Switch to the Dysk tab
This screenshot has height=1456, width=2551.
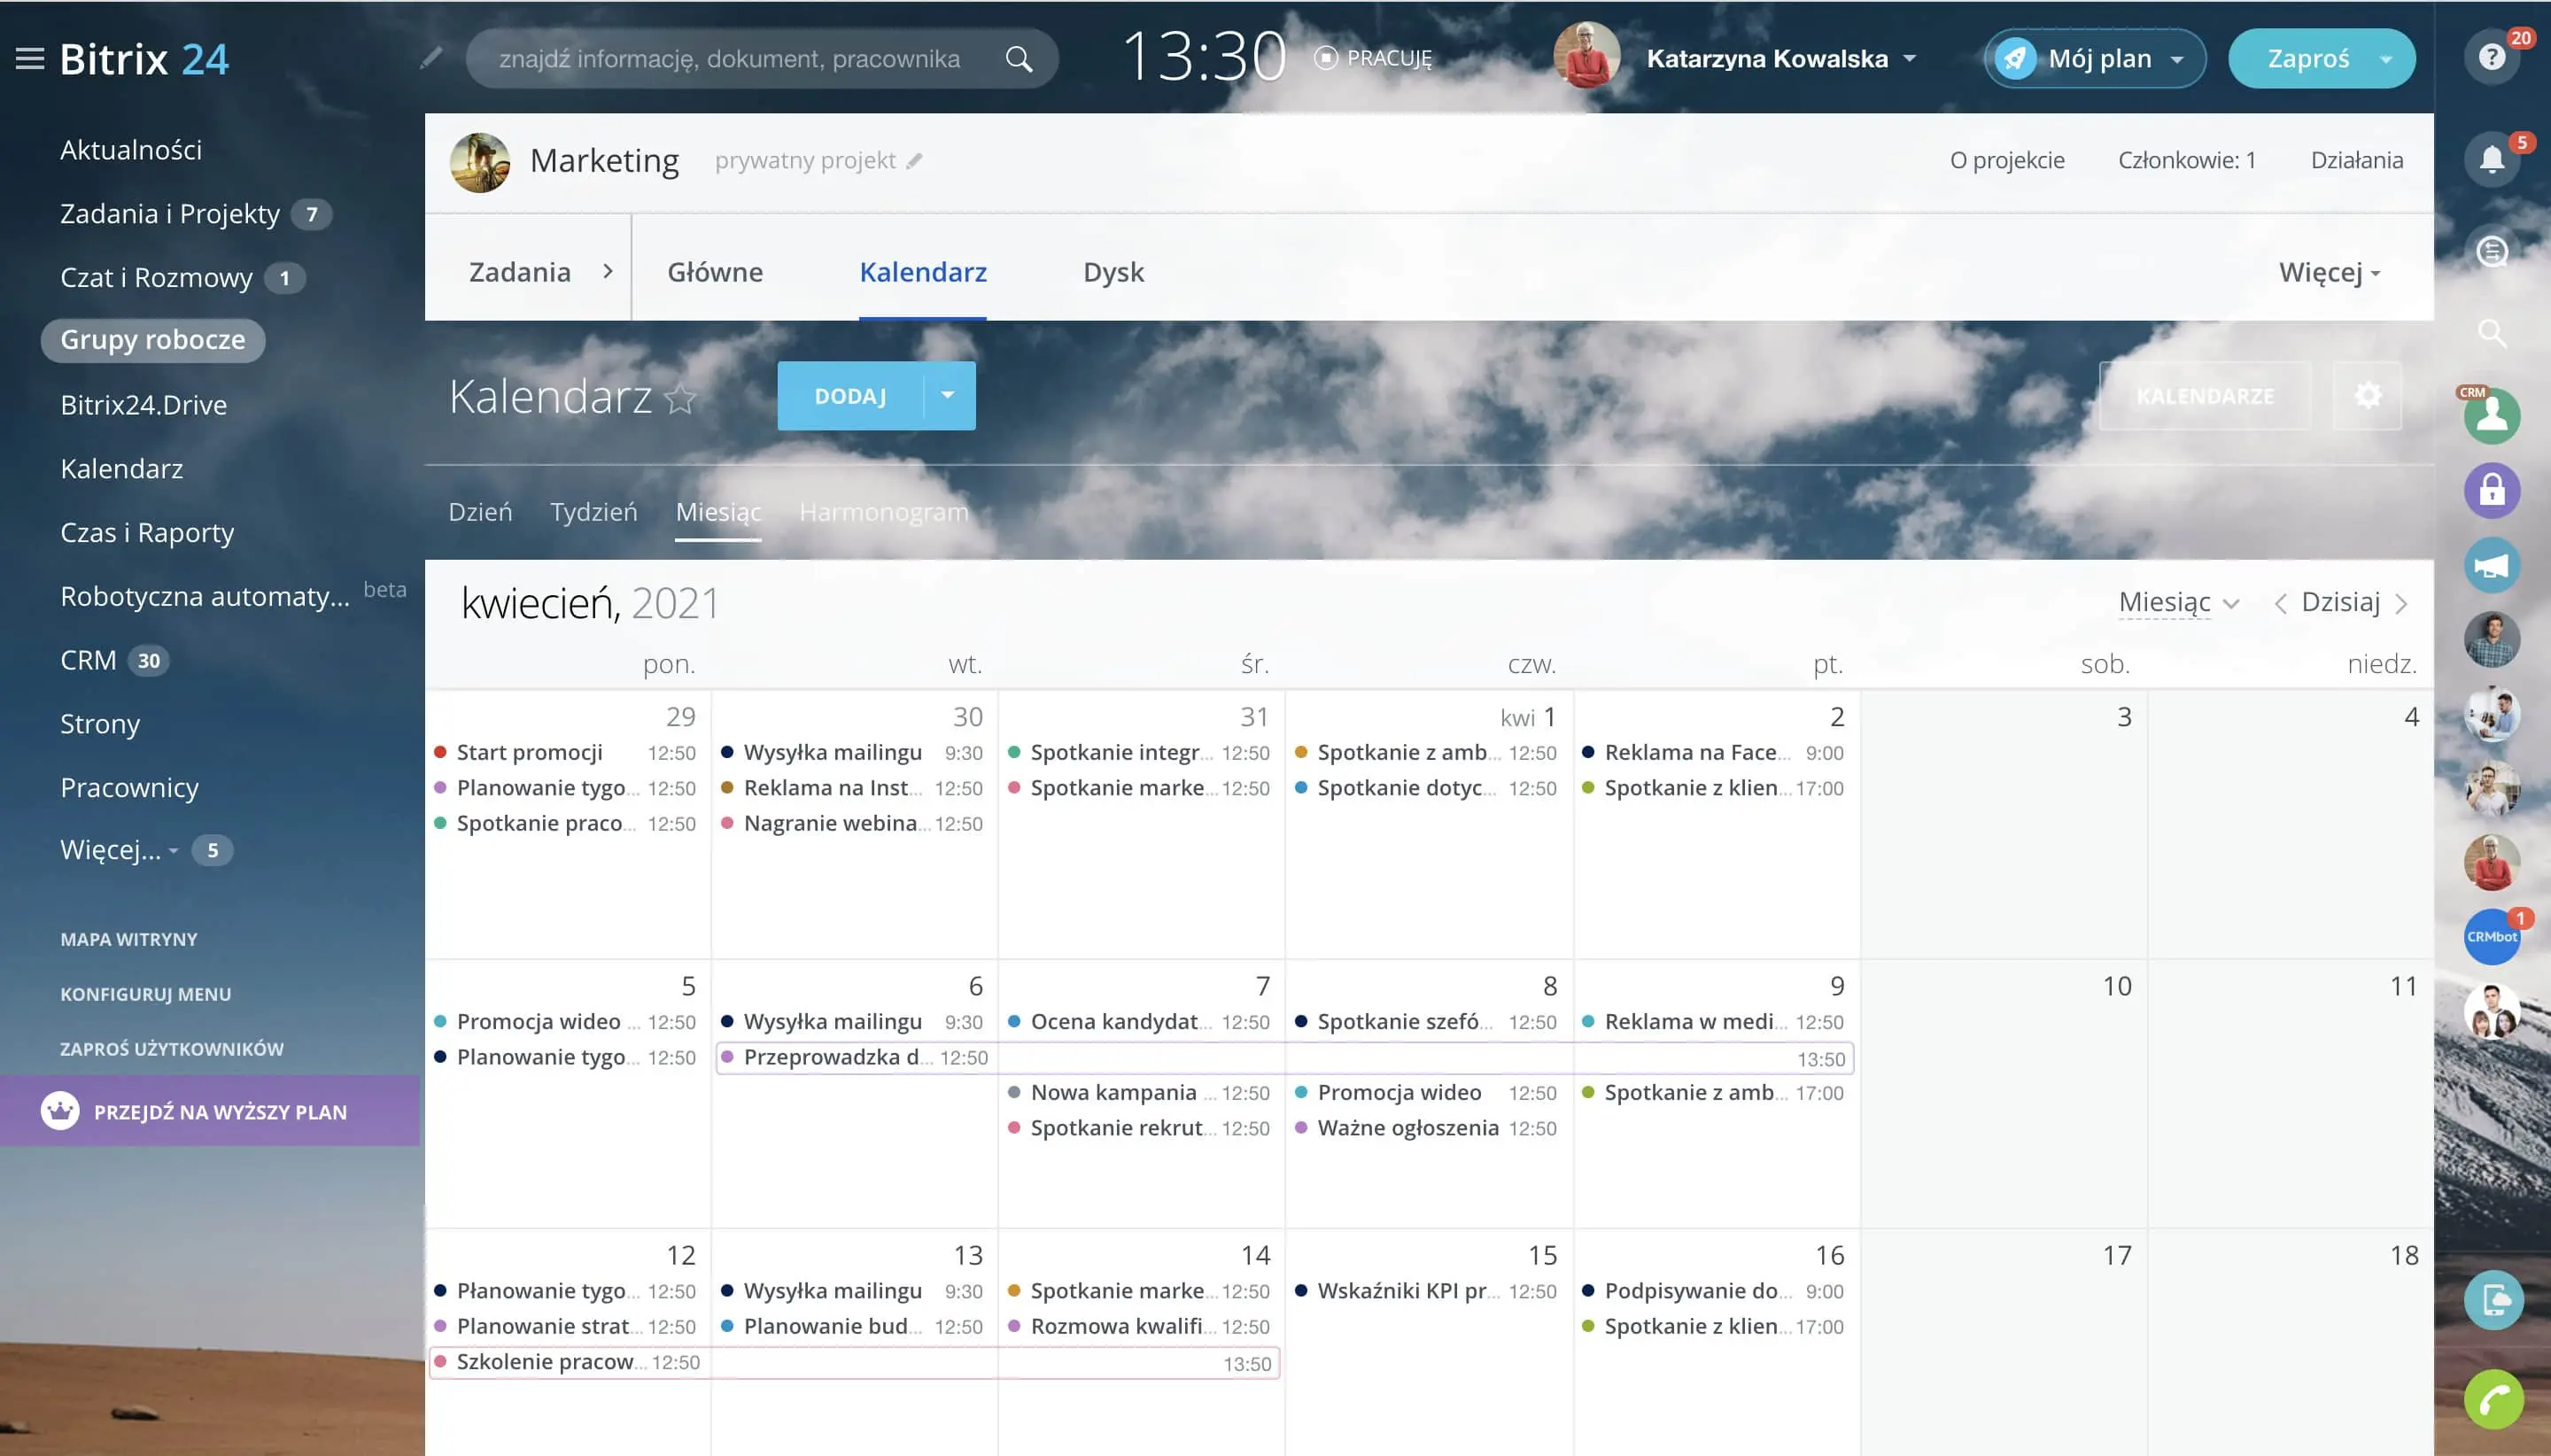1113,272
